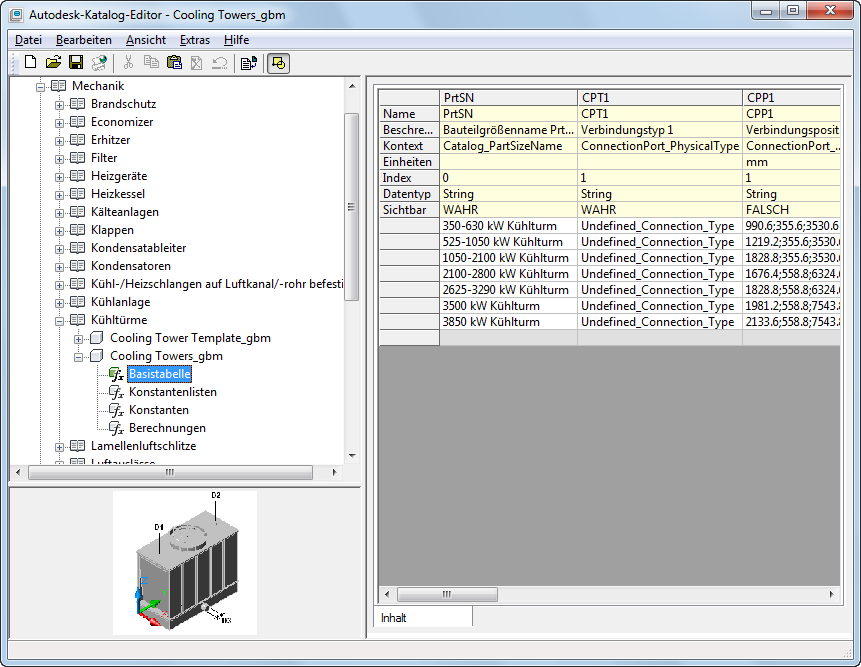Click the Mechanik chapter book icon
This screenshot has height=667, width=861.
click(x=58, y=86)
